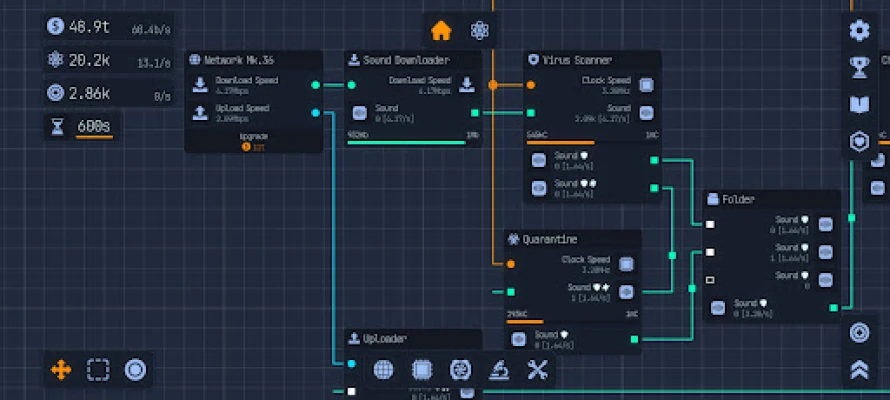Open the tools wrench-and-screwdriver icon

(x=538, y=370)
